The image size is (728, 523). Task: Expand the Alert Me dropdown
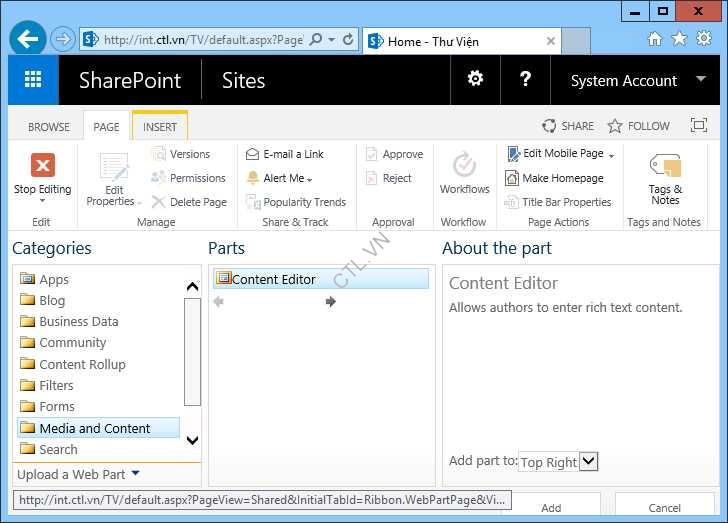pyautogui.click(x=283, y=178)
